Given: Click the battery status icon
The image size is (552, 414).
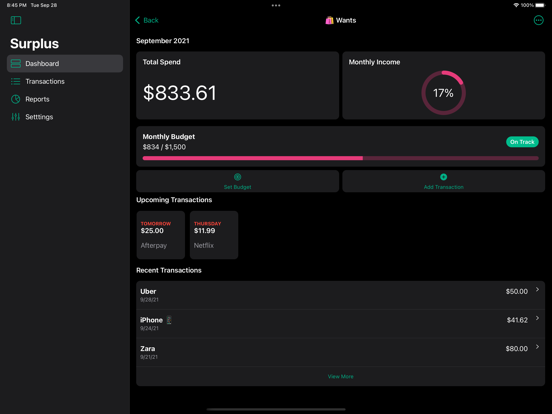Looking at the screenshot, I should [x=540, y=5].
